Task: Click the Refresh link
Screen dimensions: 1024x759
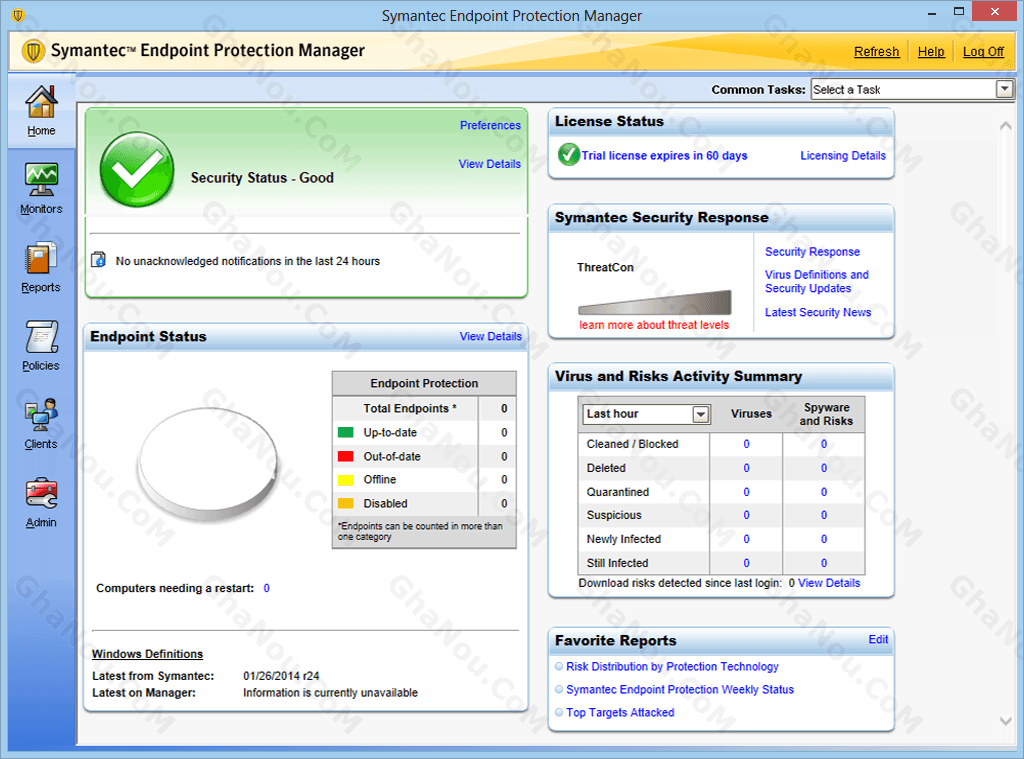Action: [876, 52]
